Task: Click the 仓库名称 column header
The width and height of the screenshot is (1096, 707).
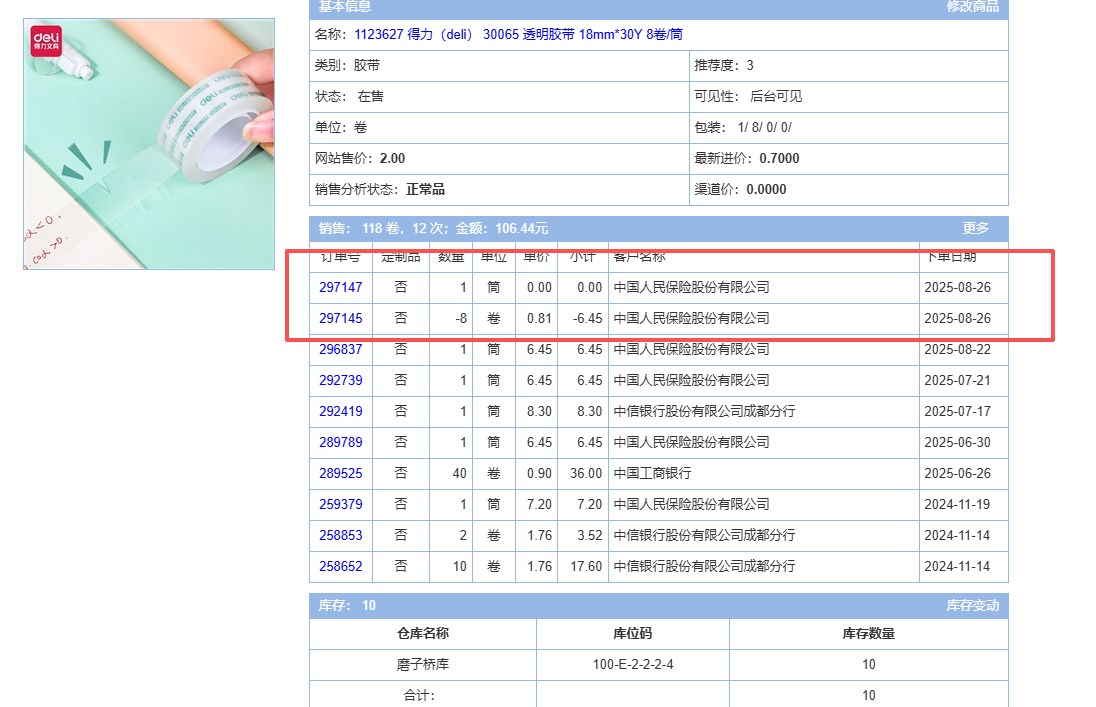Action: [x=423, y=634]
